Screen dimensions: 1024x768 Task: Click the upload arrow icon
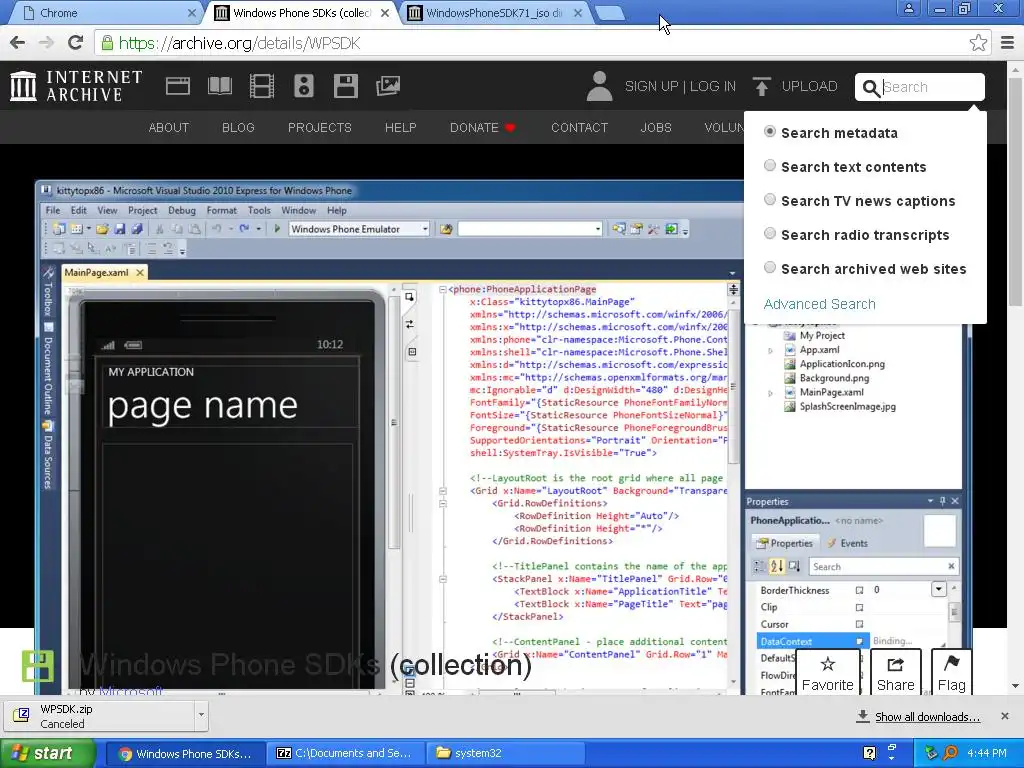tap(761, 86)
